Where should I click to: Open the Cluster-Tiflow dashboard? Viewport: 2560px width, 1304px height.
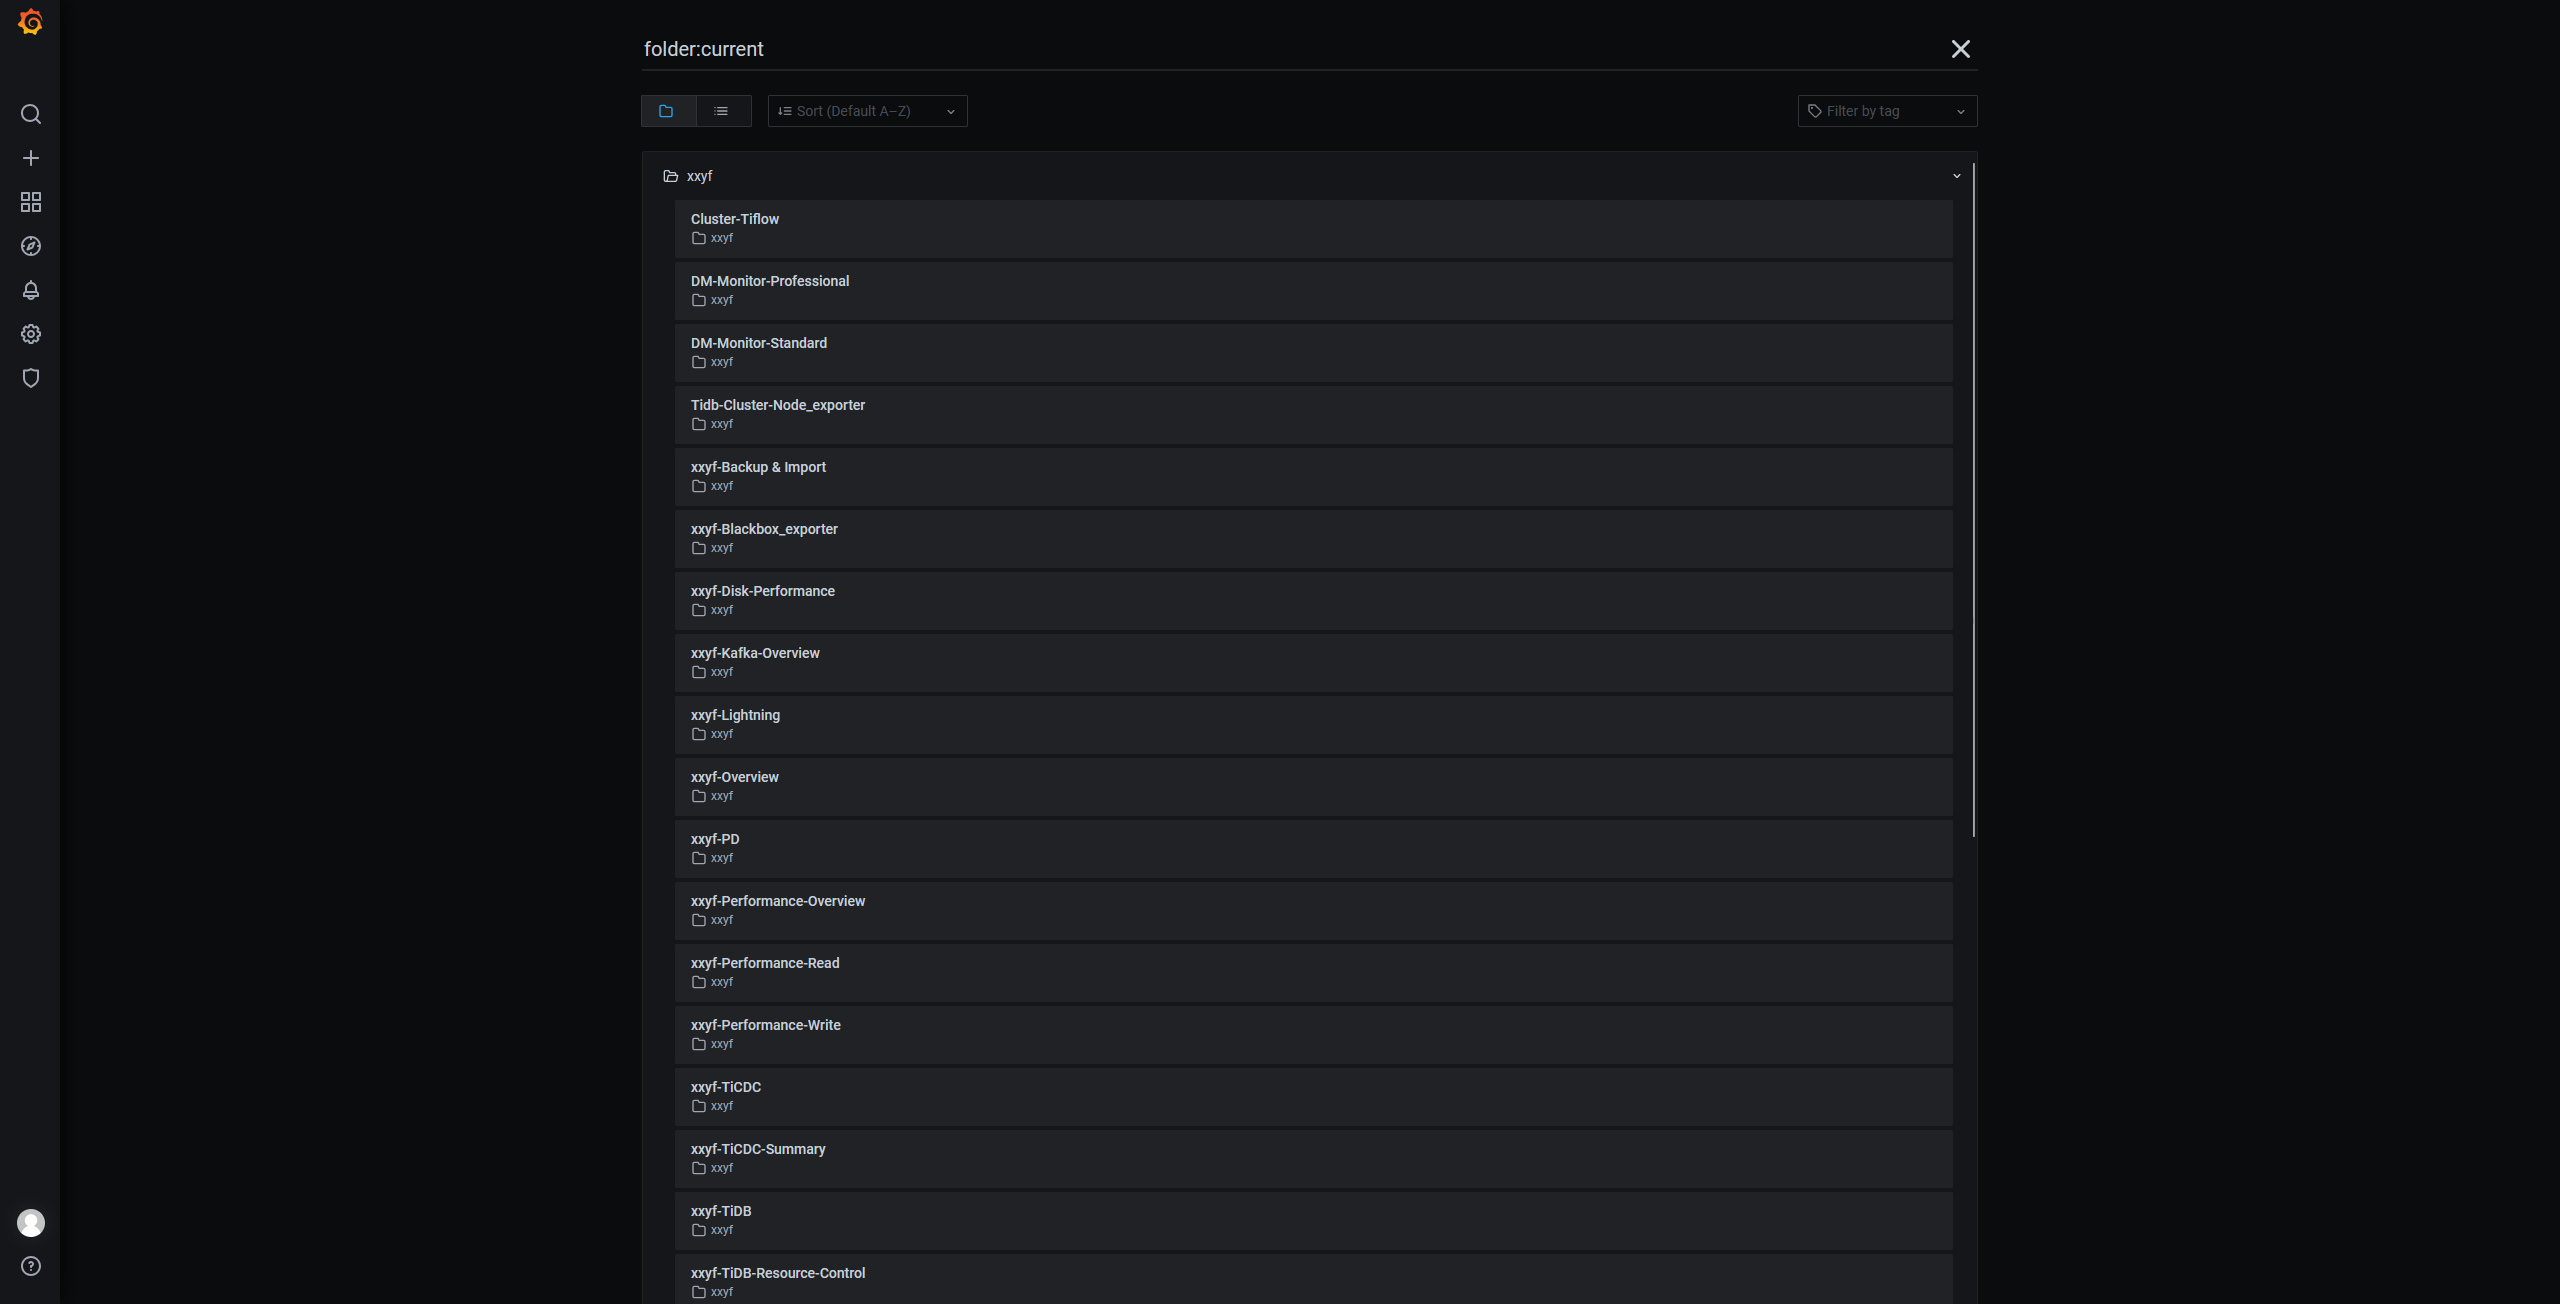[735, 219]
